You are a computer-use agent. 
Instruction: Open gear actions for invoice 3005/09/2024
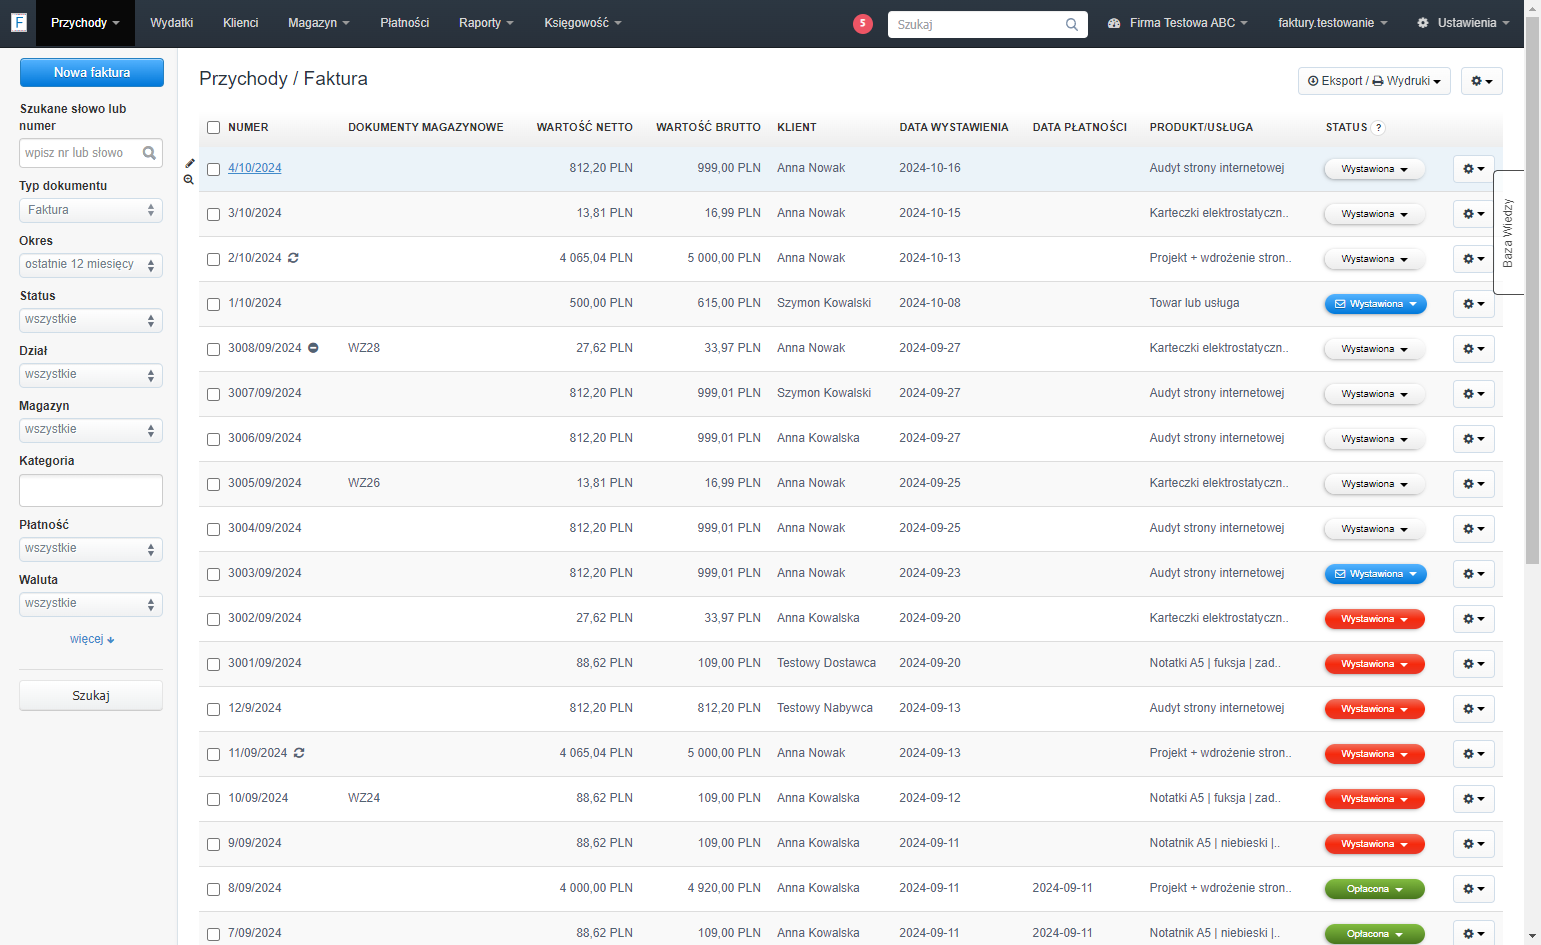[1473, 484]
